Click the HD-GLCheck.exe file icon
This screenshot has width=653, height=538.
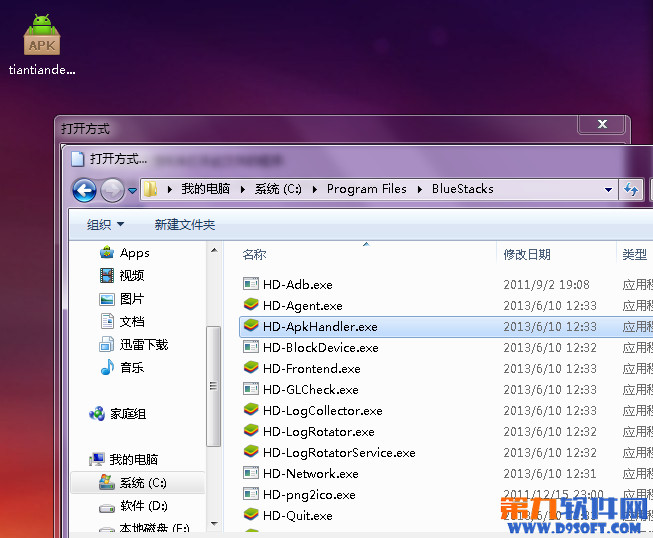[251, 389]
